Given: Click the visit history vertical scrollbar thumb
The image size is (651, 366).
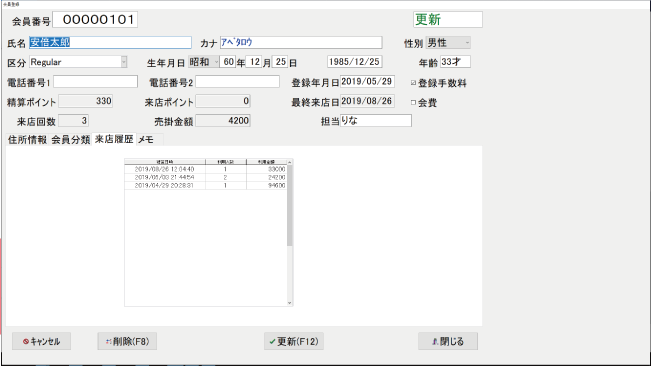Looking at the screenshot, I should point(289,206).
